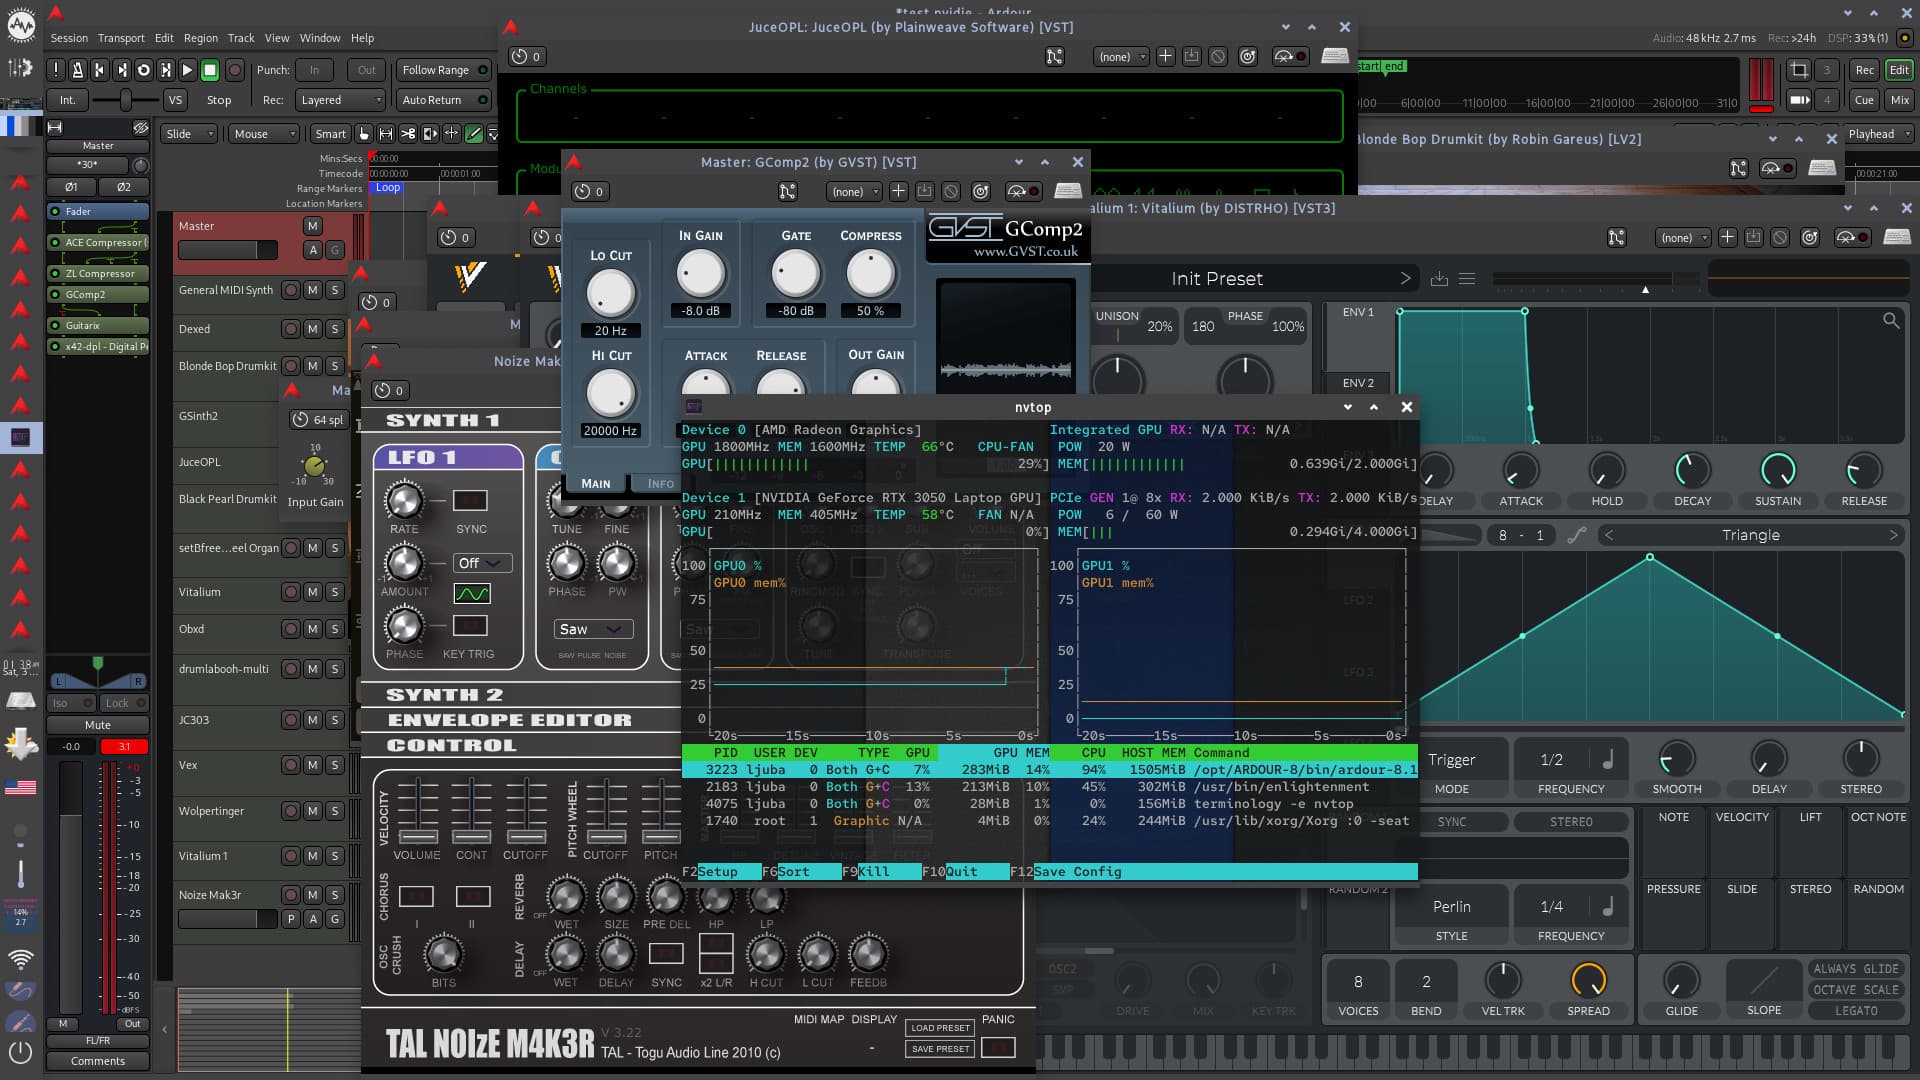Expand the Slide edit mode dropdown
The height and width of the screenshot is (1080, 1920).
tap(190, 134)
